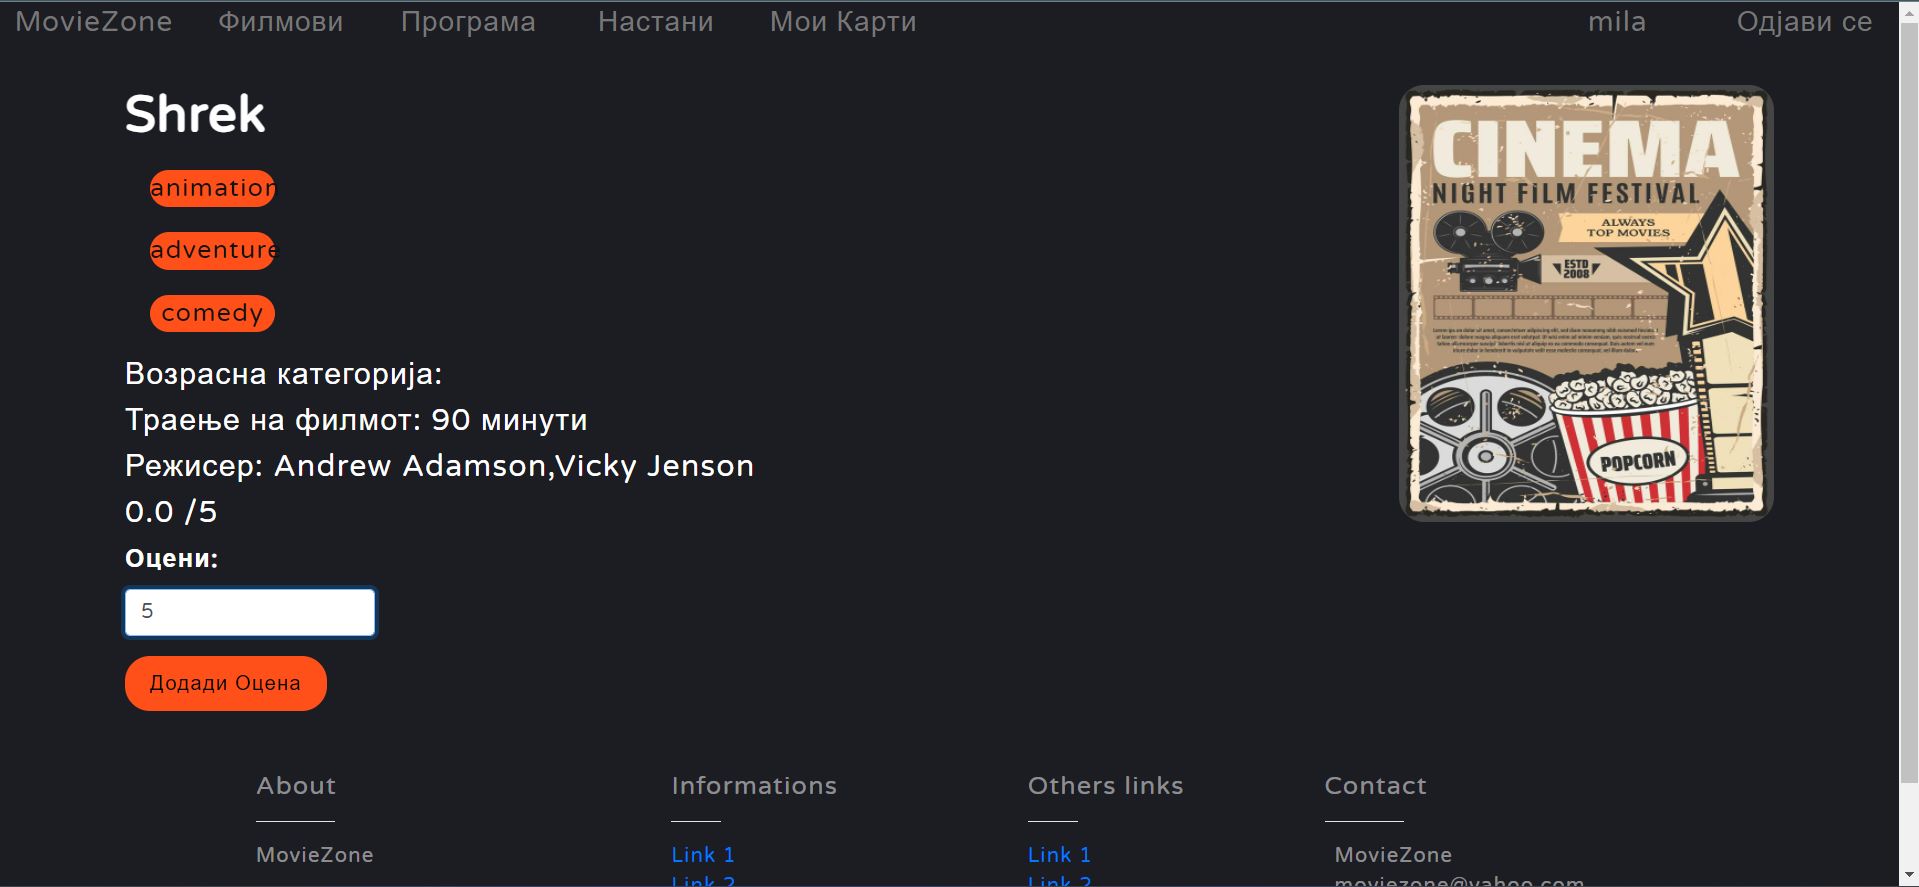Go to the Програма page
The image size is (1919, 887).
click(x=468, y=22)
